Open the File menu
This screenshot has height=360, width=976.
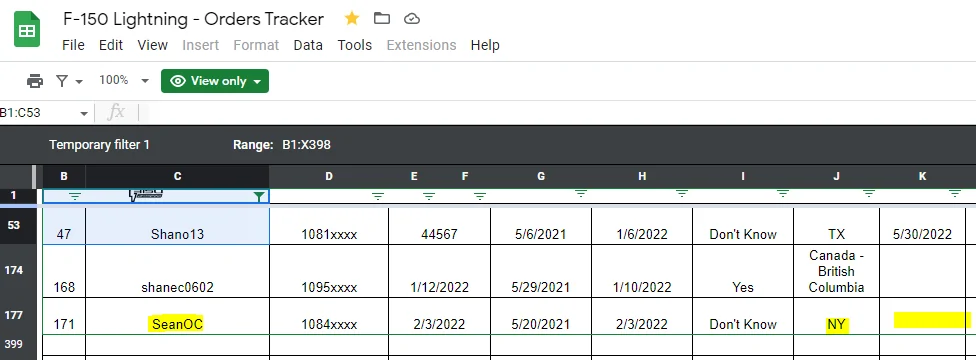pos(73,45)
